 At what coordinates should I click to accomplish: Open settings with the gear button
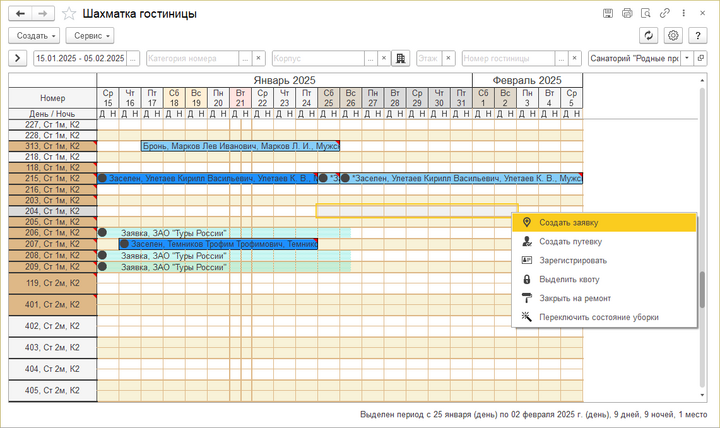pos(673,35)
